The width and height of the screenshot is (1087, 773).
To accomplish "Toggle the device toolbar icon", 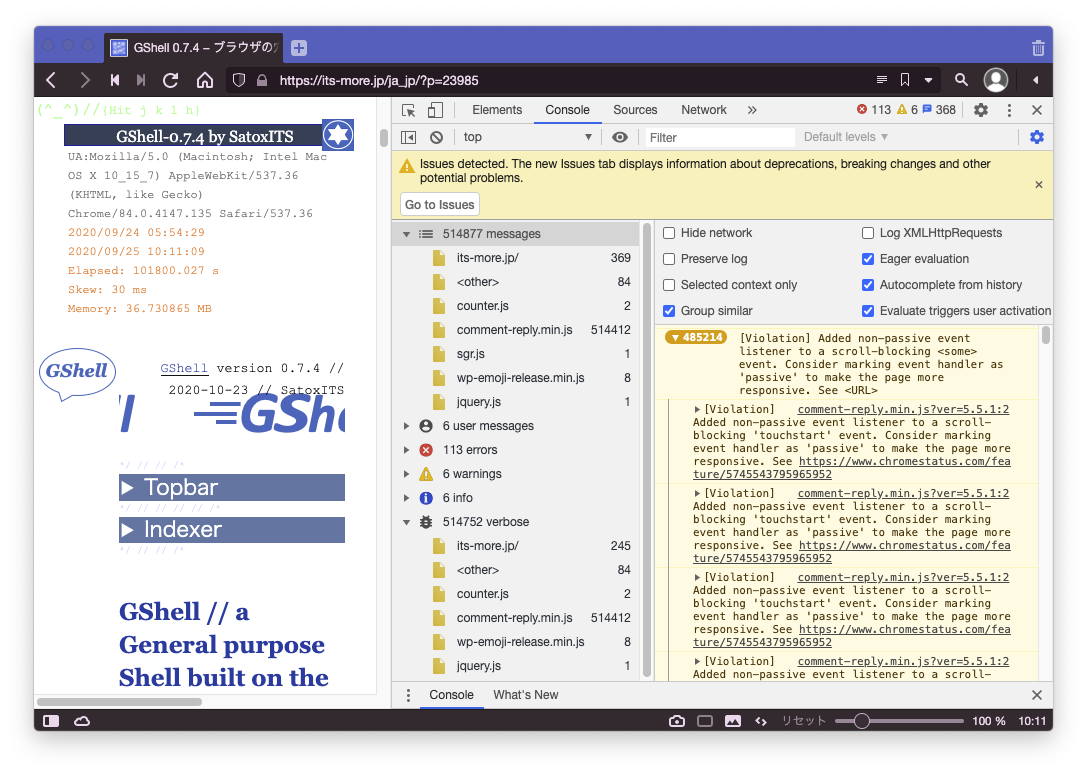I will 435,110.
